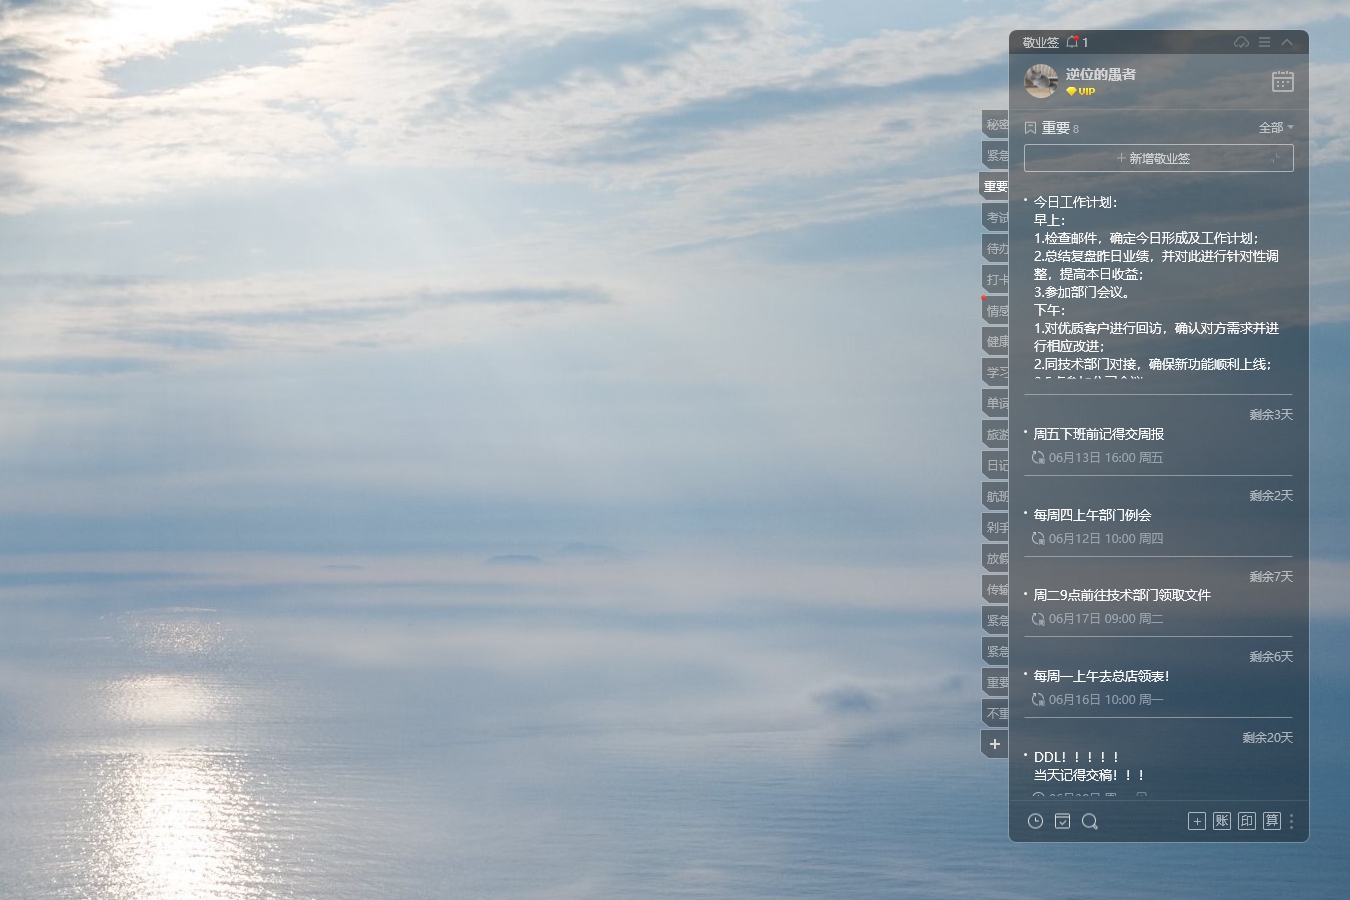
Task: Switch to the 单词 category tab
Action: click(x=995, y=403)
